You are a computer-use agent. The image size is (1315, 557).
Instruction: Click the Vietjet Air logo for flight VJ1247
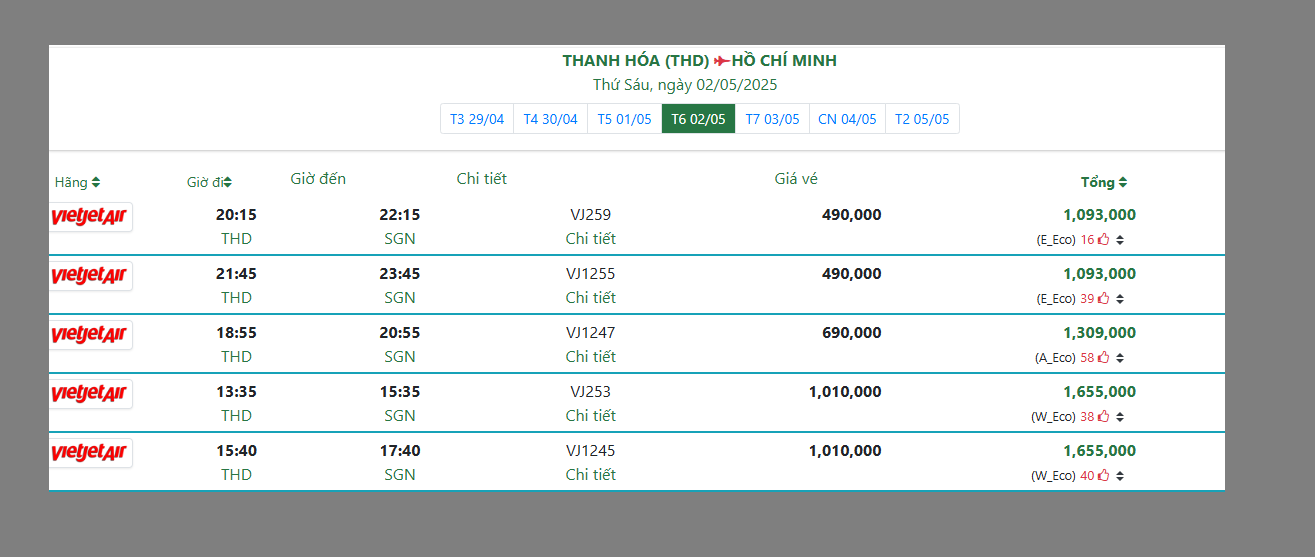click(x=90, y=335)
